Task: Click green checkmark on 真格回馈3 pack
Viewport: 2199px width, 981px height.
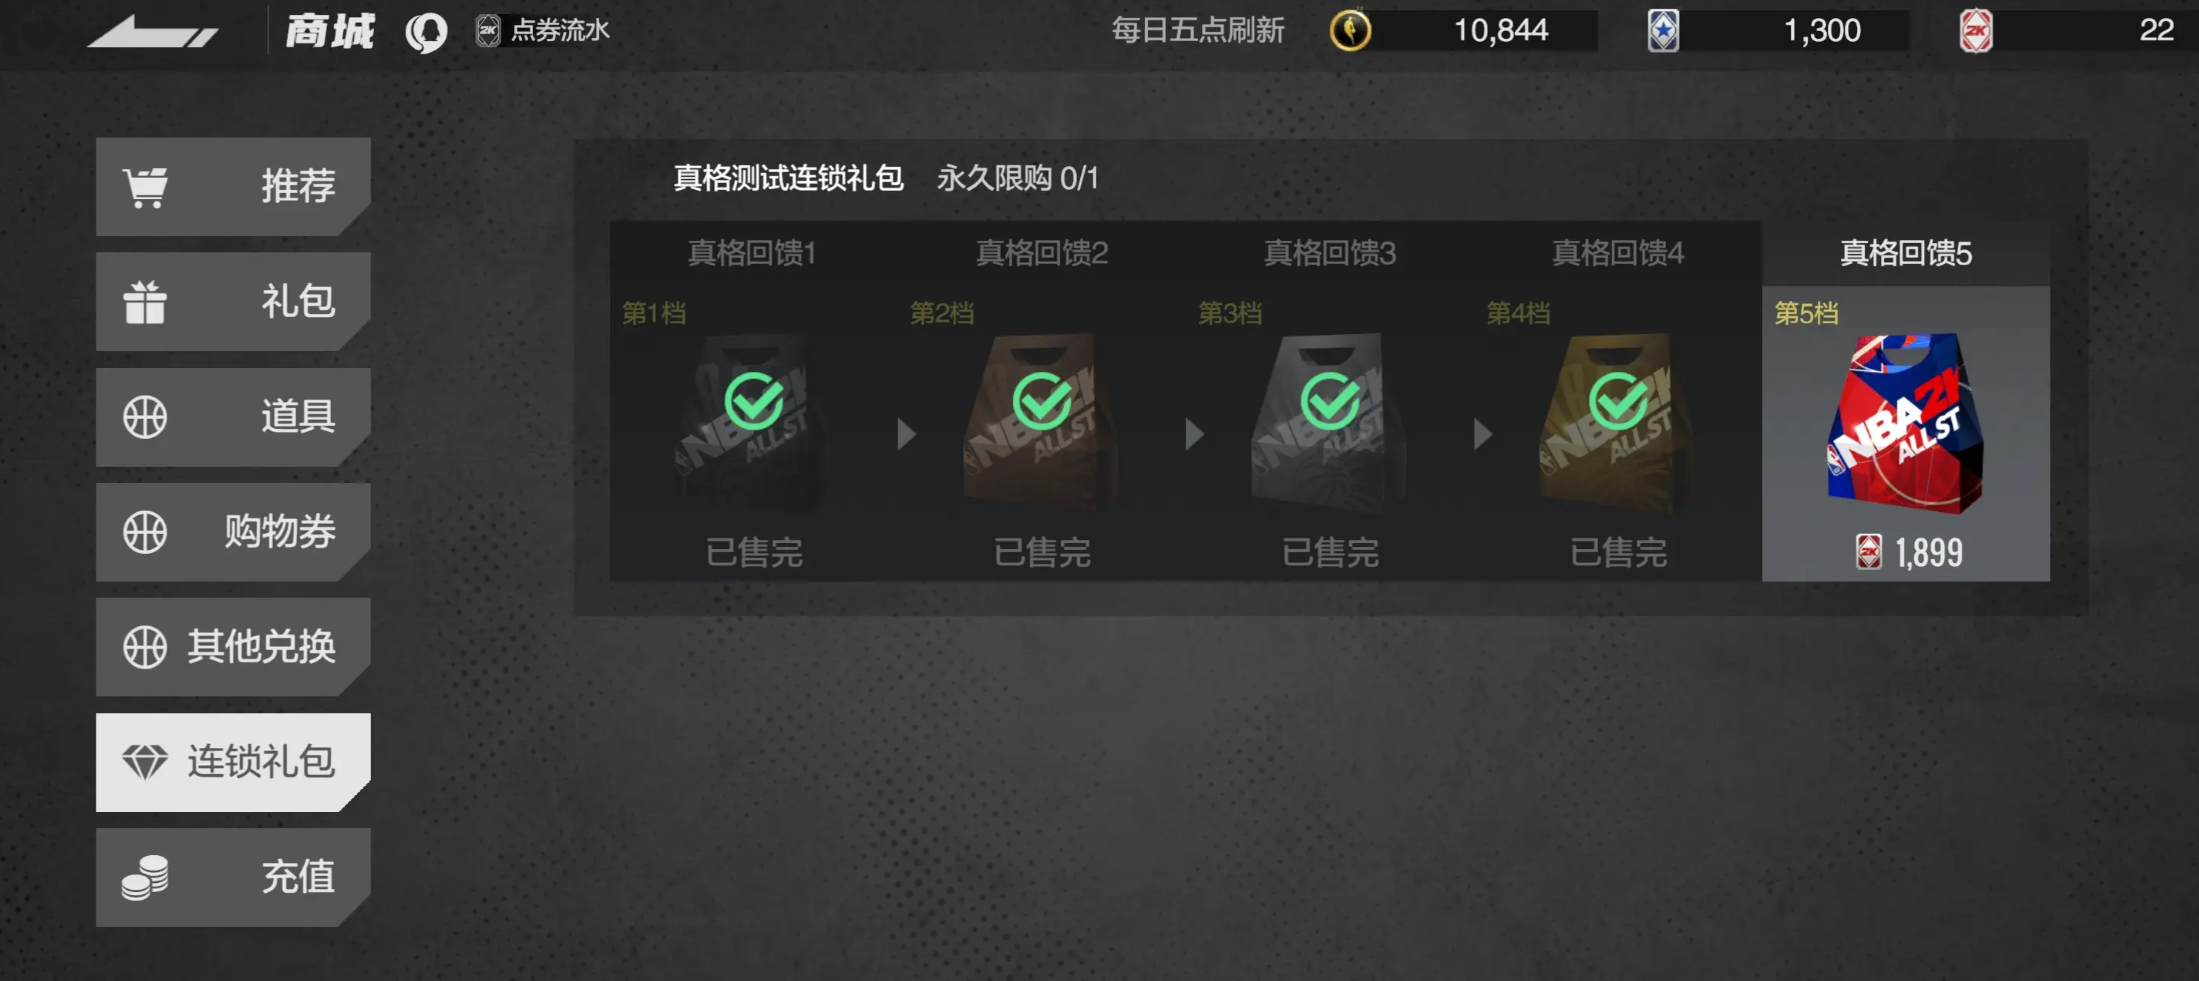Action: [1330, 401]
